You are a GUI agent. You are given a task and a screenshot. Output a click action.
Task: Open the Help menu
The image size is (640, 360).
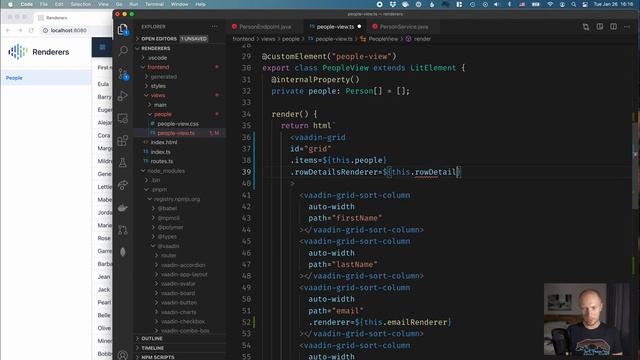click(x=200, y=4)
